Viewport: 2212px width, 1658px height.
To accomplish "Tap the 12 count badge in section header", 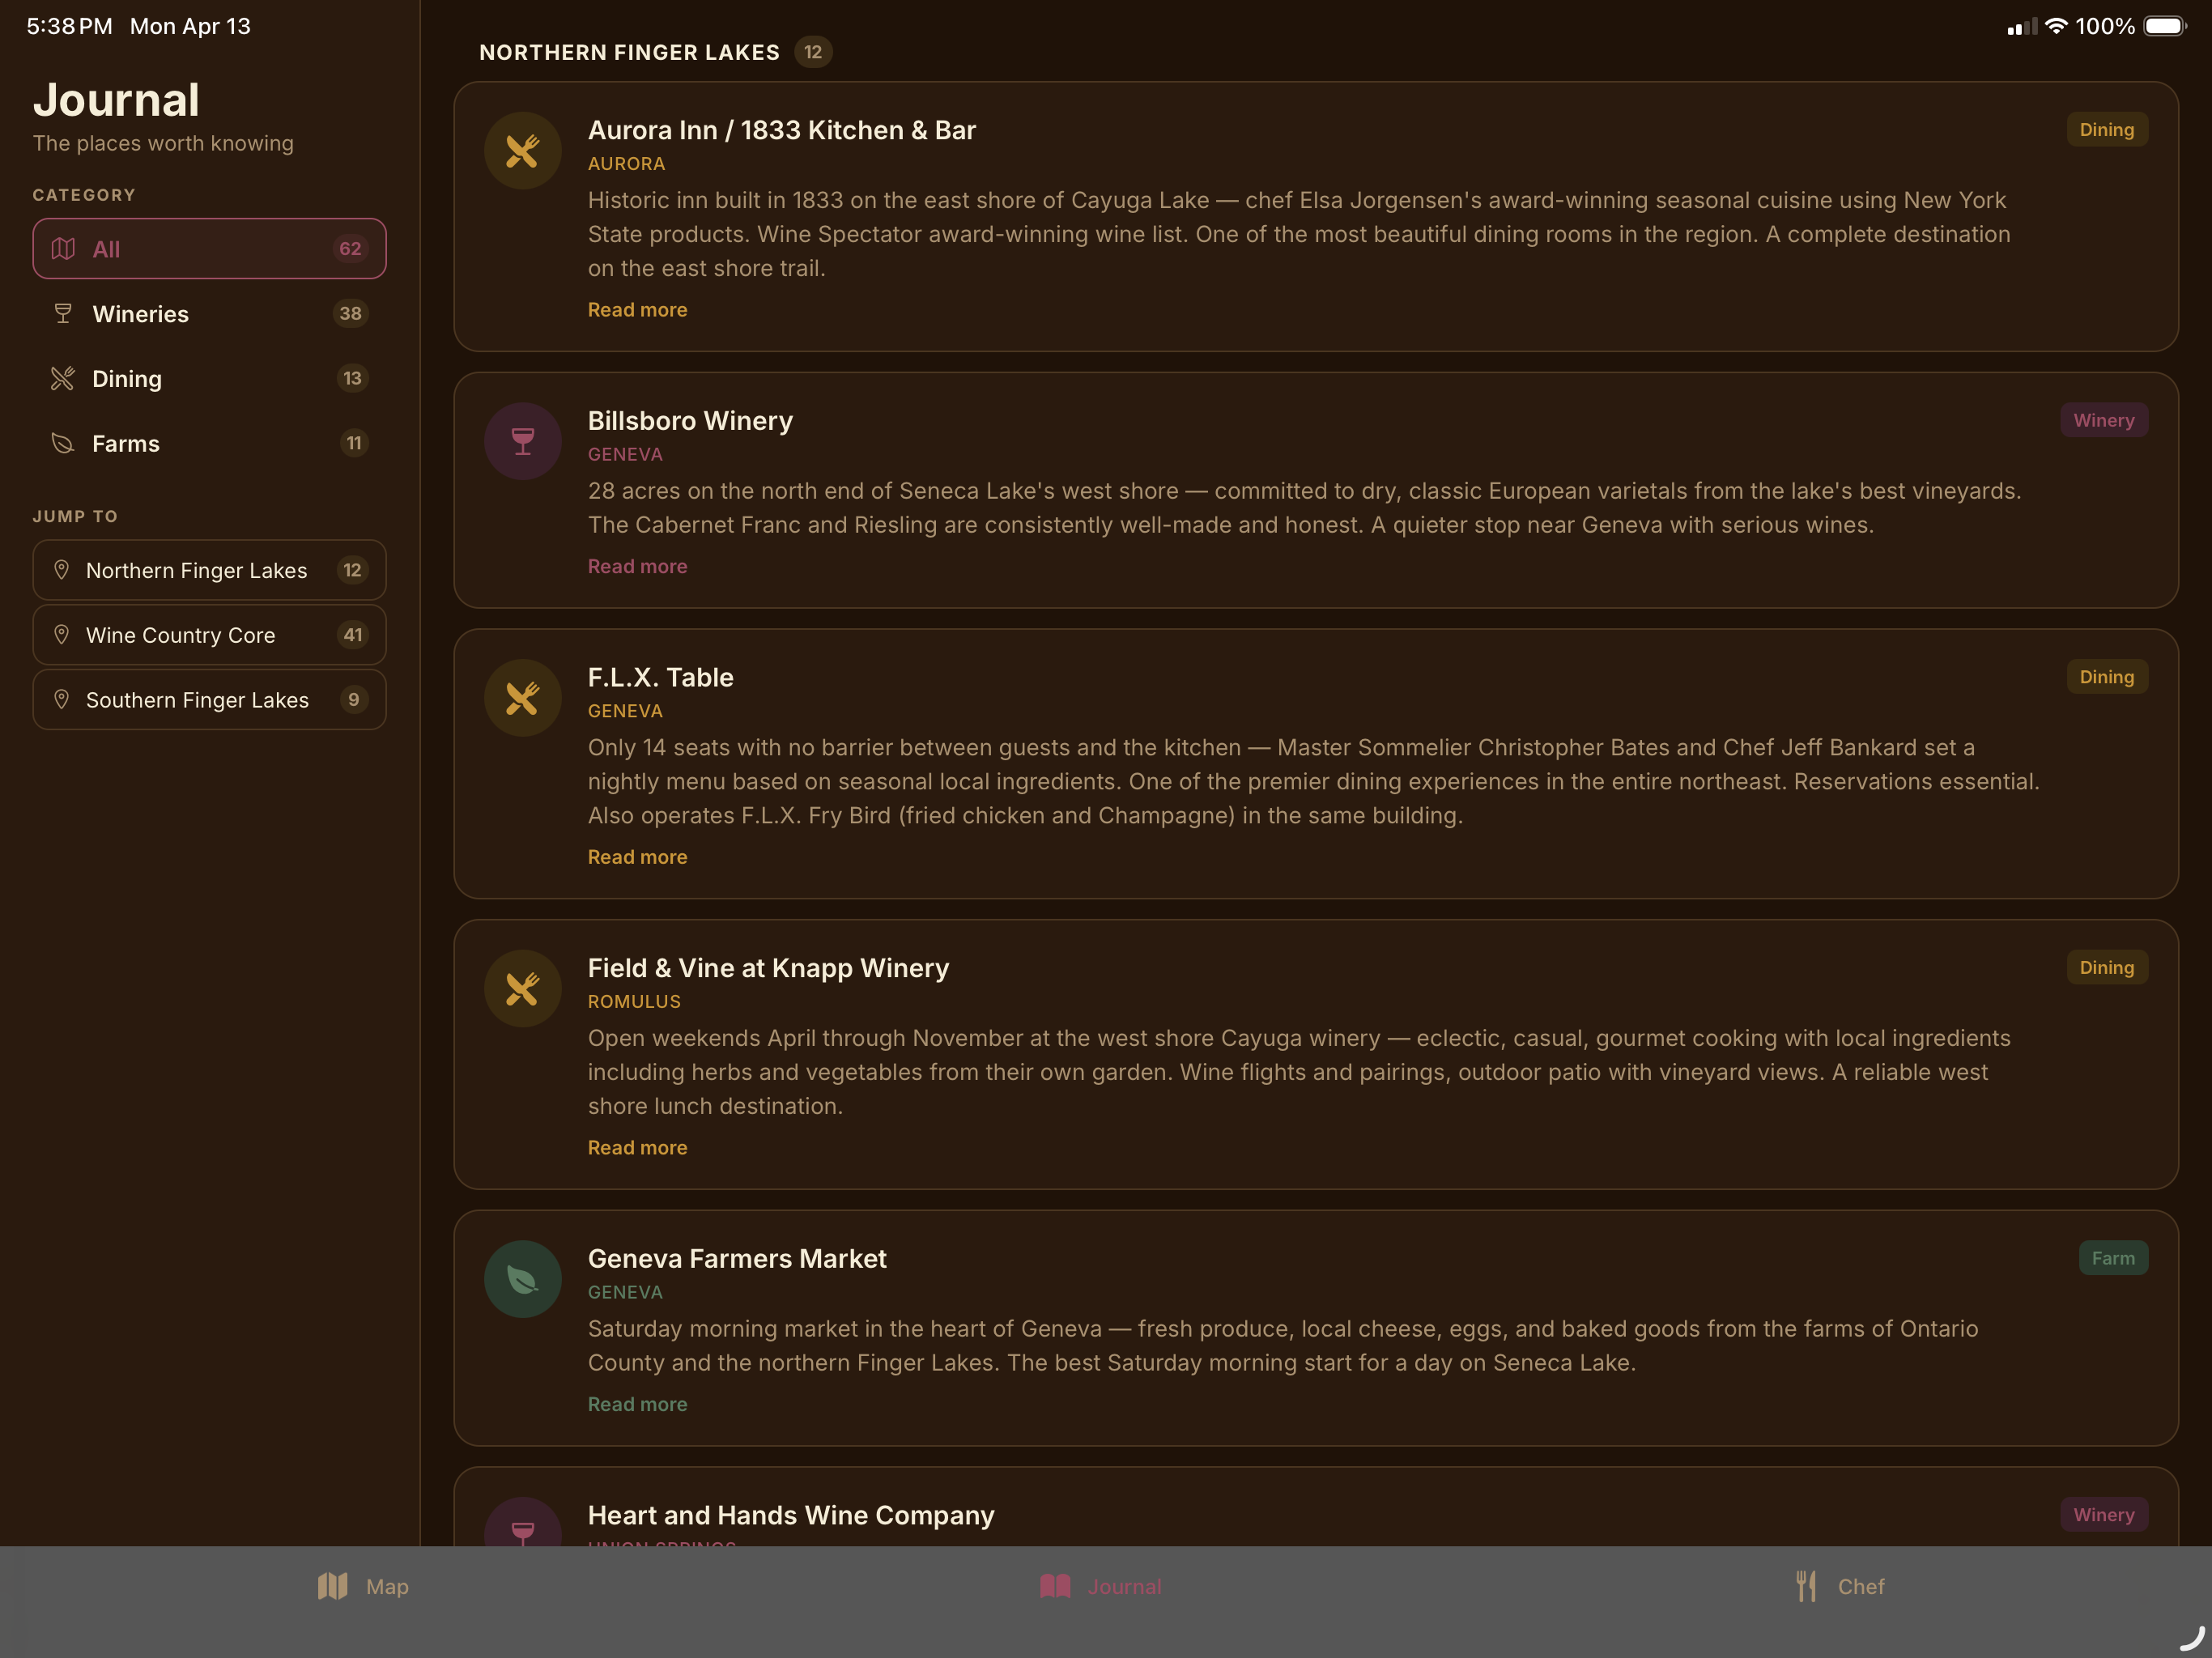I will click(x=813, y=52).
